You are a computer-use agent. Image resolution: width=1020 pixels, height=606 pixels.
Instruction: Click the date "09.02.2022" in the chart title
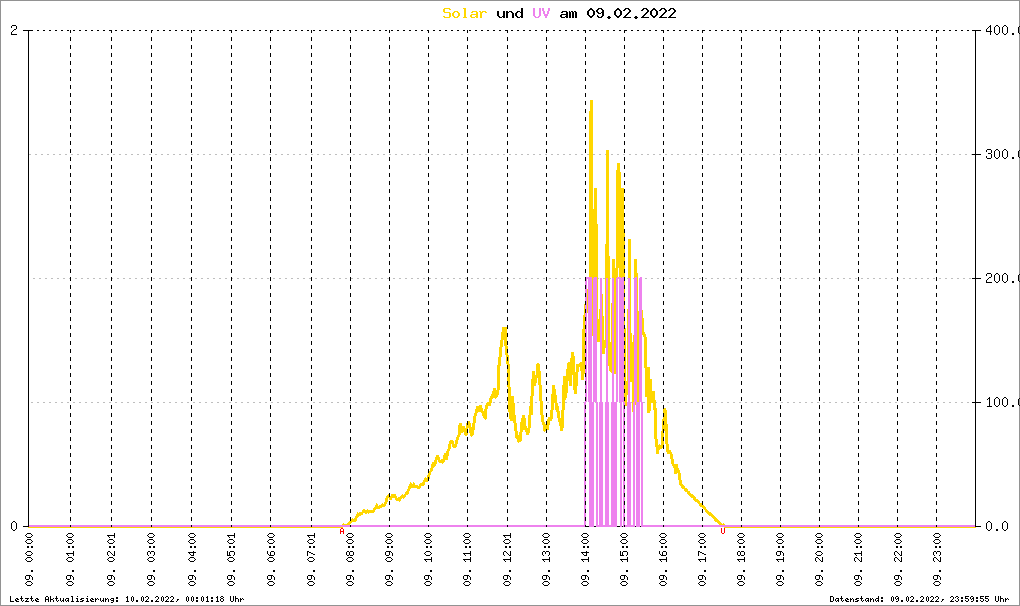[x=631, y=13]
